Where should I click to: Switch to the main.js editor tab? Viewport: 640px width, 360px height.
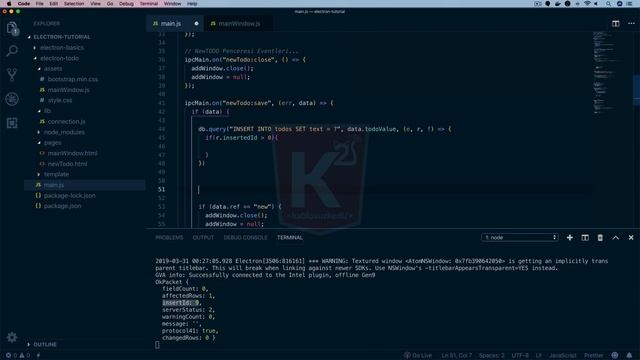click(175, 24)
